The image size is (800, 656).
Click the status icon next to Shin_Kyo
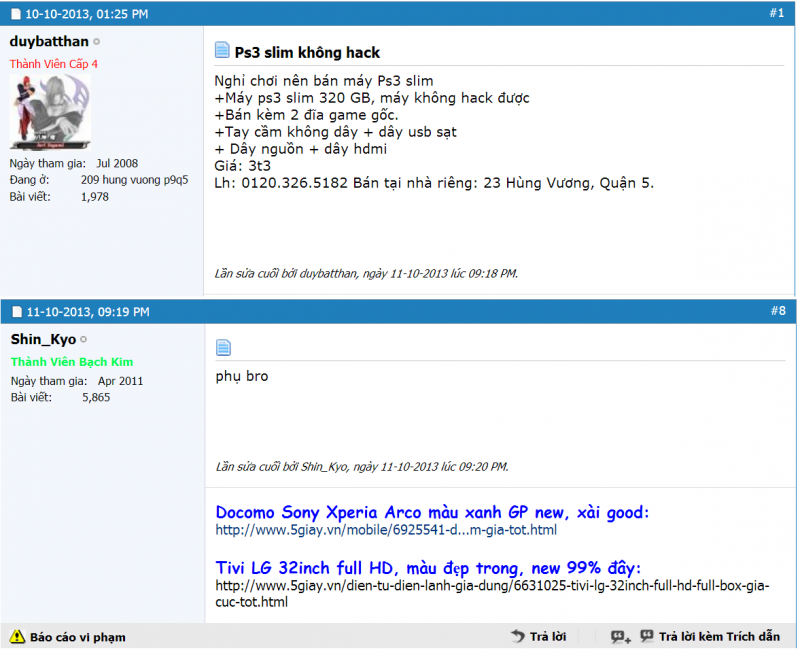84,340
